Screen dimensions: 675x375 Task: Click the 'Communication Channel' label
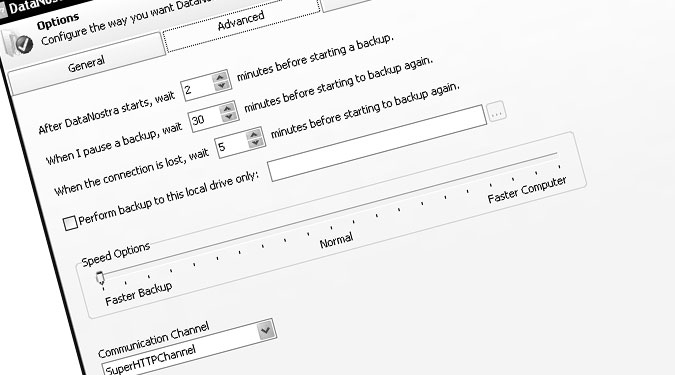coord(154,339)
